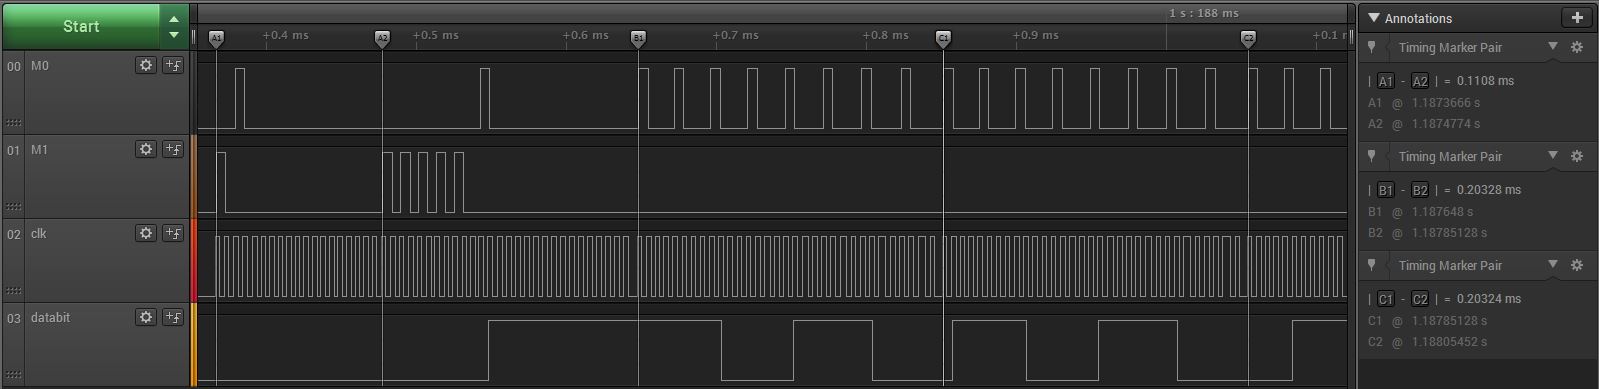Start the logic capture
The height and width of the screenshot is (389, 1599).
pyautogui.click(x=81, y=26)
